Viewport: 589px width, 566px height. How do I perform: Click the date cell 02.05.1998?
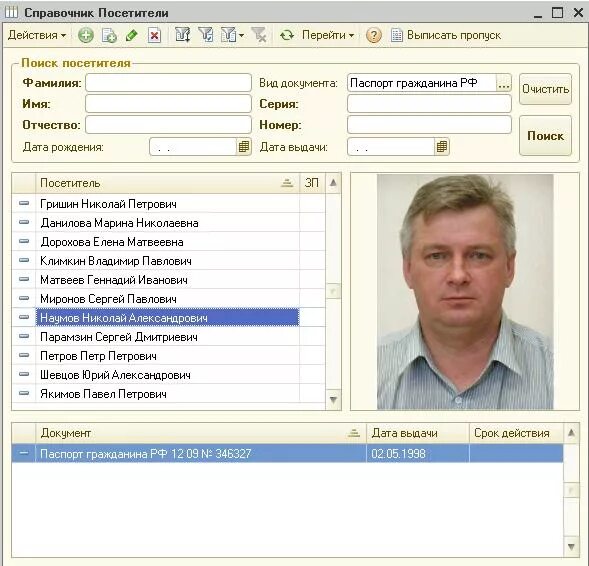(x=418, y=453)
